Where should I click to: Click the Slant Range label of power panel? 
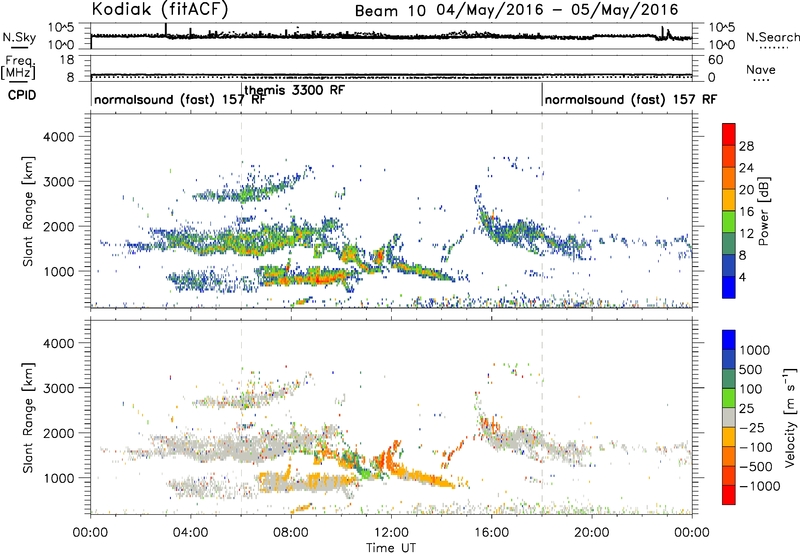tap(28, 211)
